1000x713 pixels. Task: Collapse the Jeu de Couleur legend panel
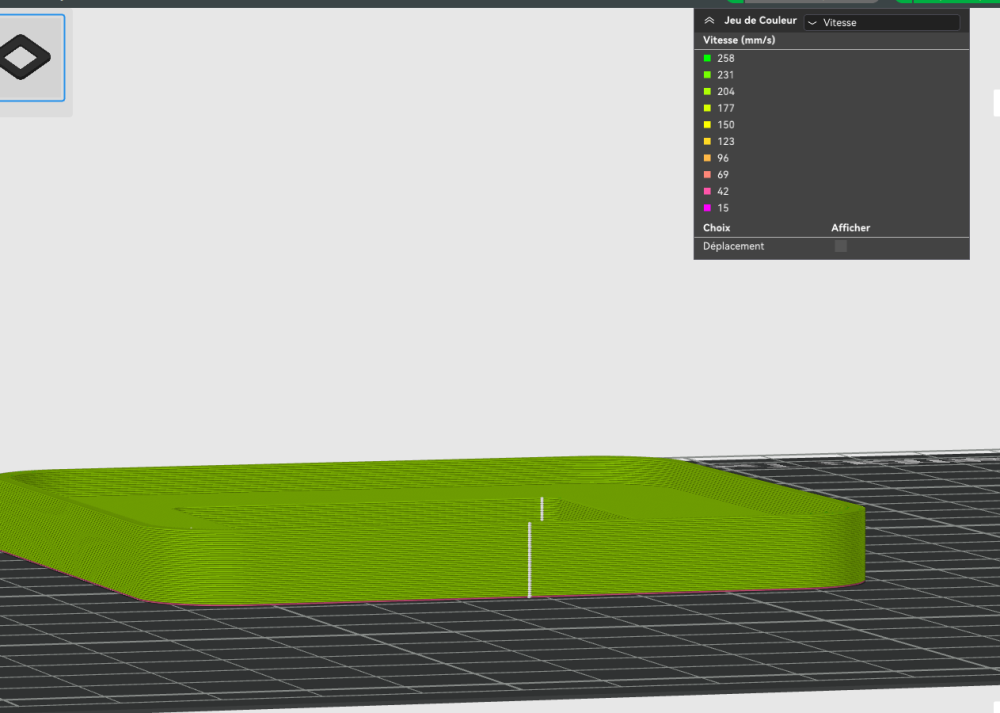[709, 21]
